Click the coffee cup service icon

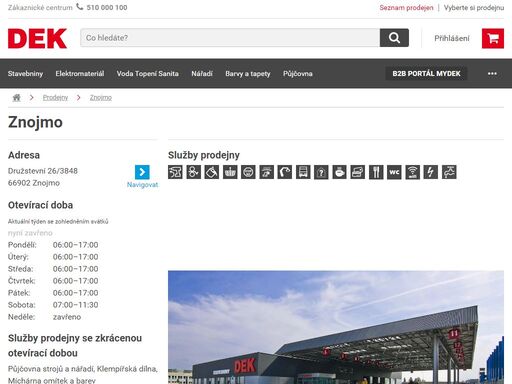(x=339, y=172)
